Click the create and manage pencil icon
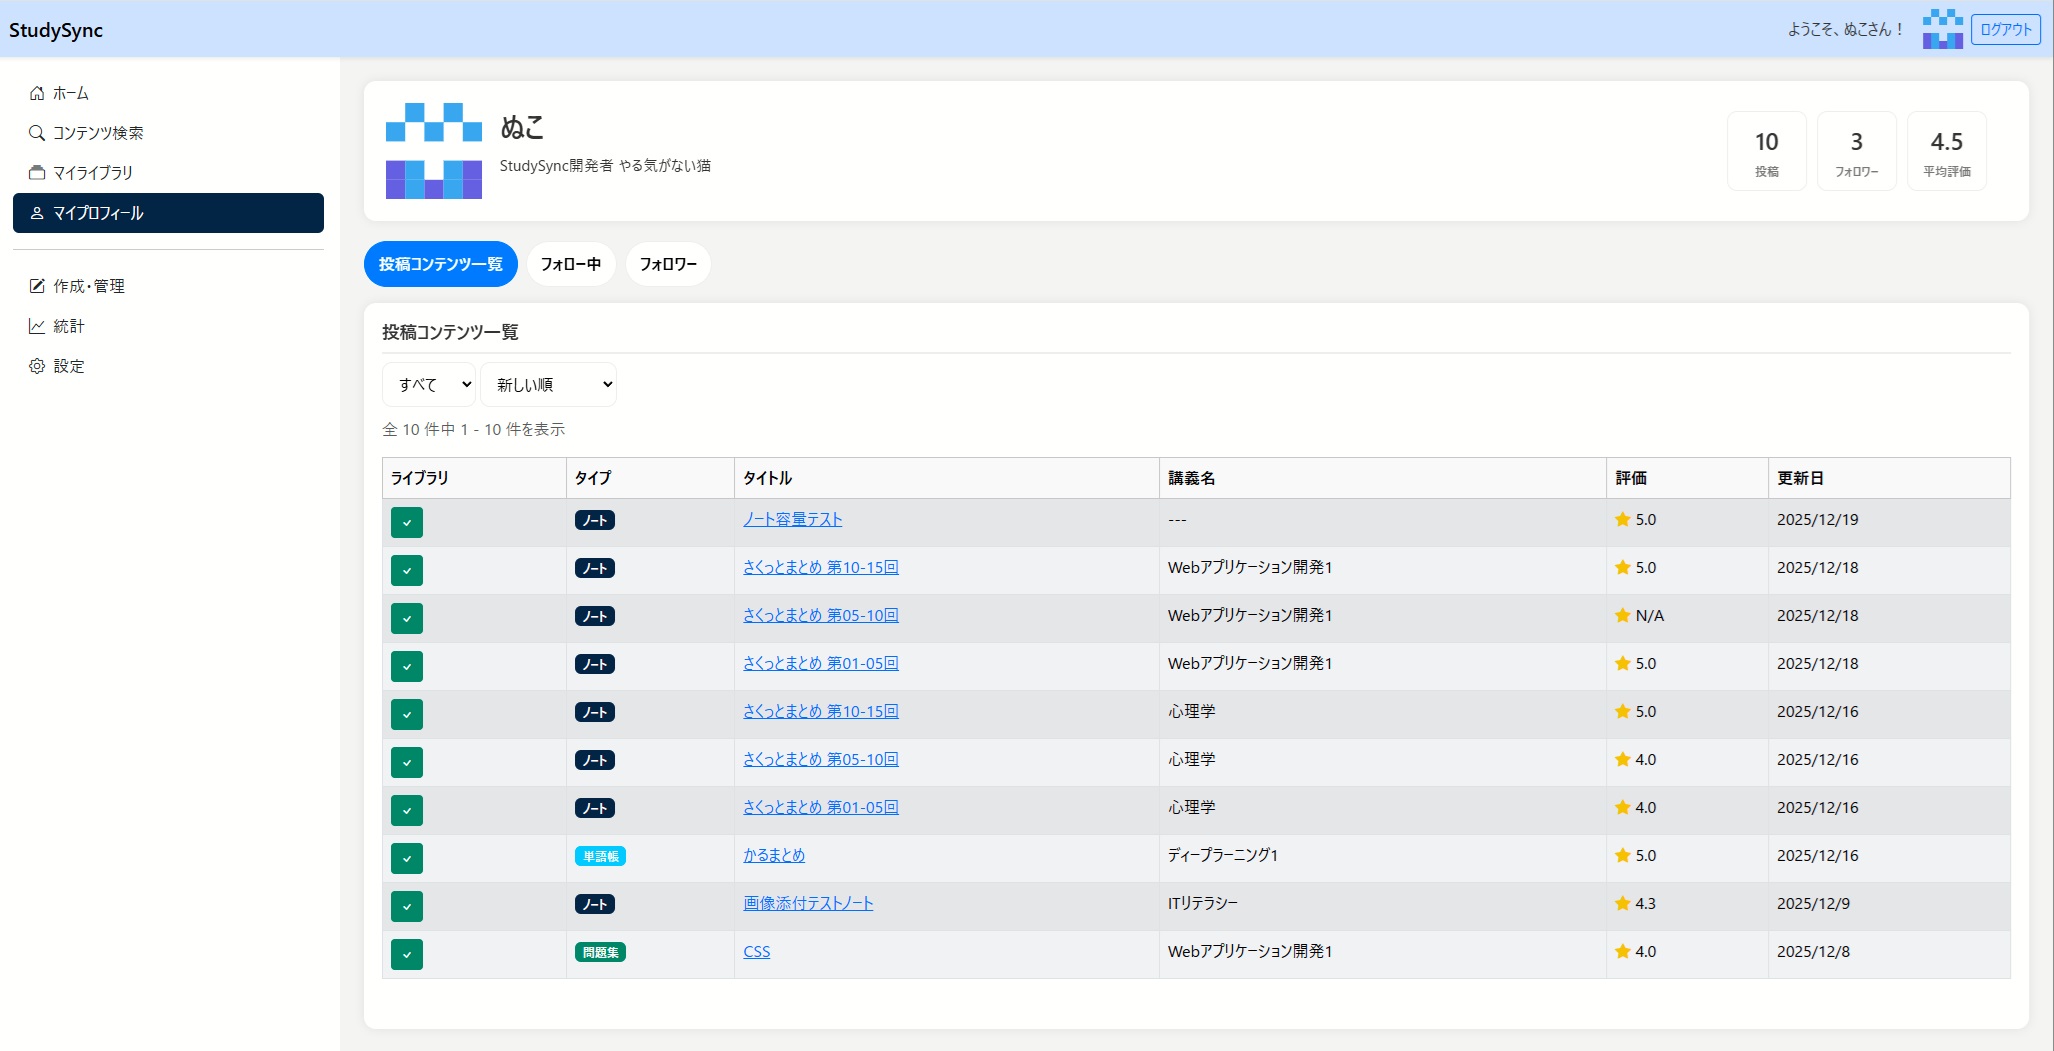Screen dimensions: 2054x1051 pos(37,286)
